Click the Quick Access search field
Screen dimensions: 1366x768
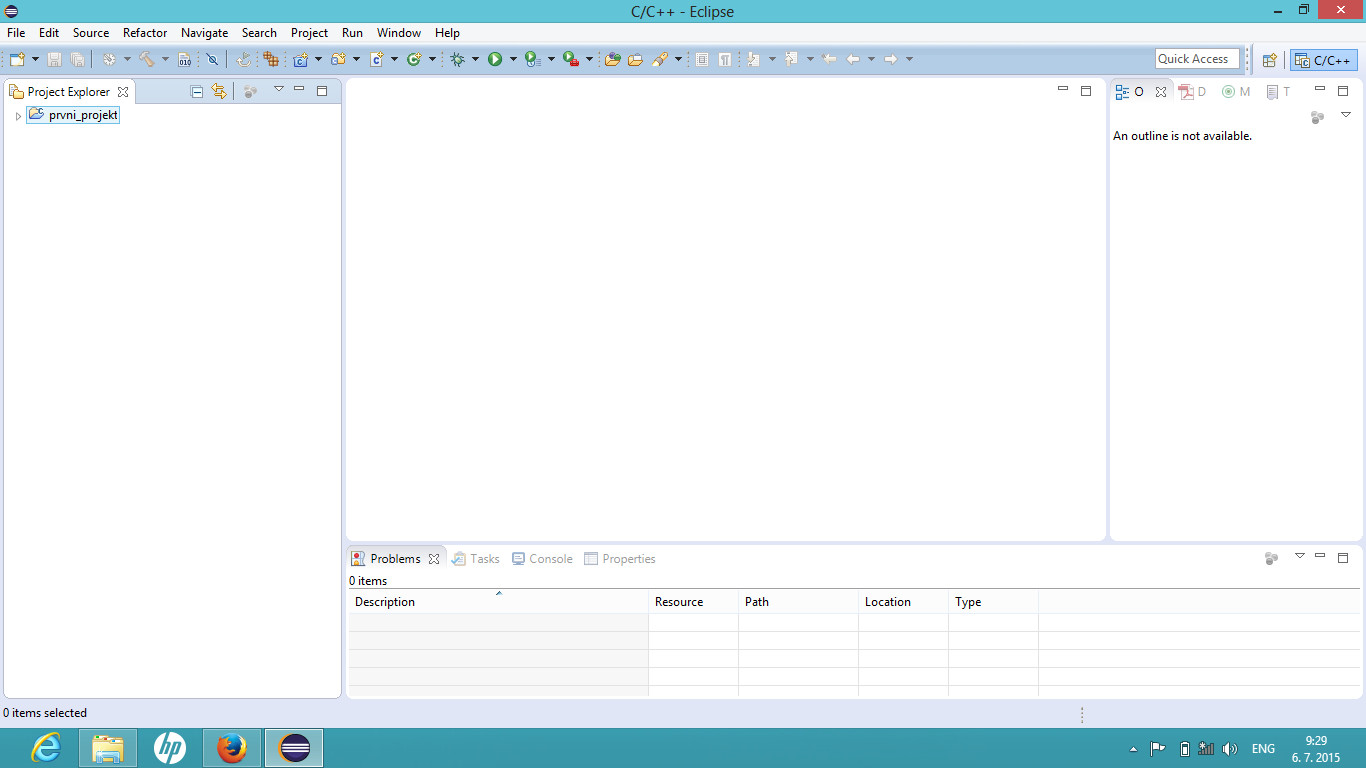pos(1196,59)
